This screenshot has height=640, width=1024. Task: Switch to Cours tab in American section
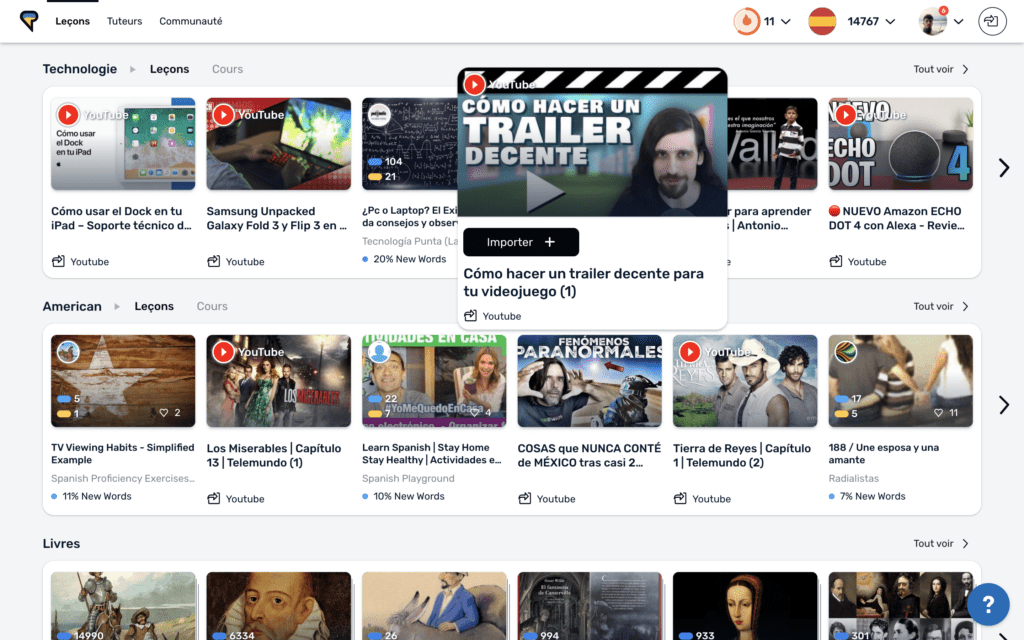(212, 306)
